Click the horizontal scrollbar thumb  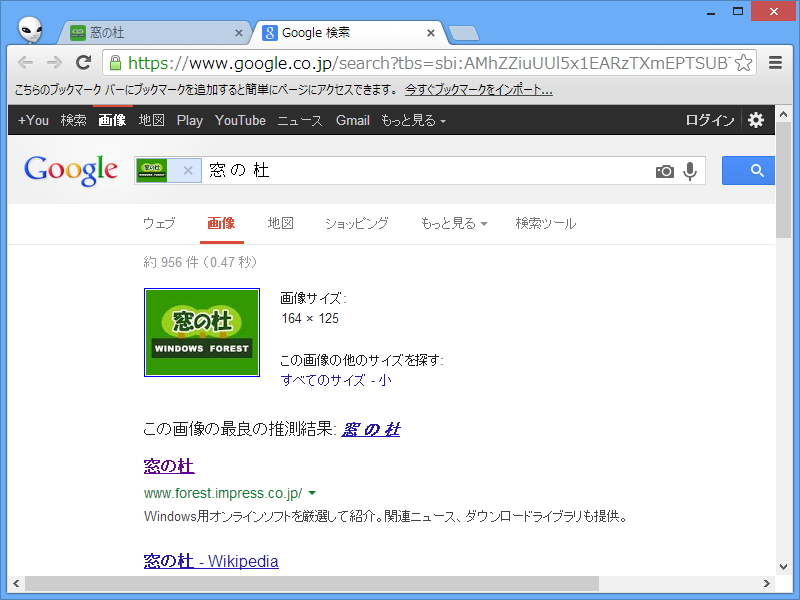(312, 583)
